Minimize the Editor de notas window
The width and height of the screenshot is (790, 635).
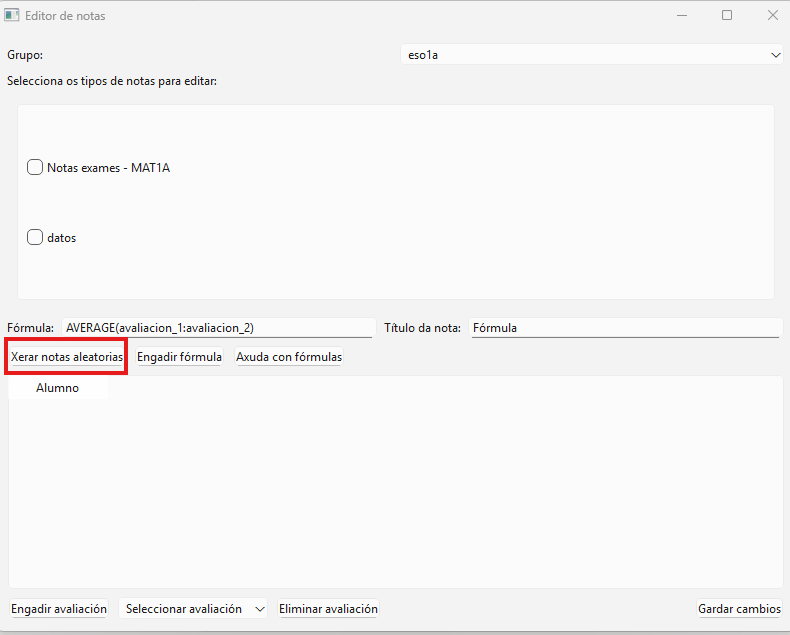click(x=681, y=16)
